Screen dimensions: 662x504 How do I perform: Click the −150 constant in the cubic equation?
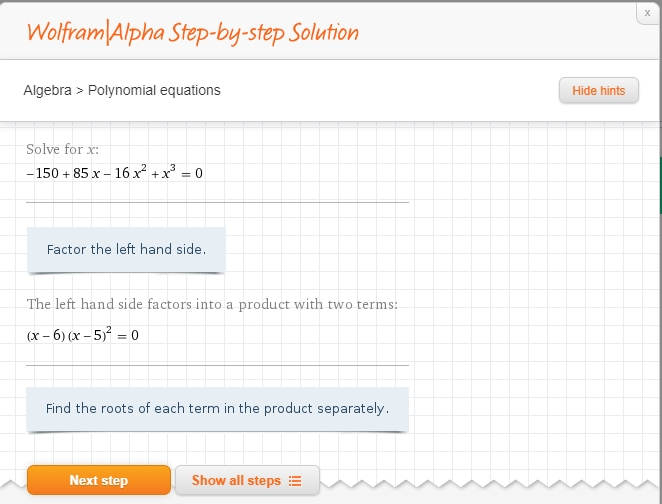click(x=43, y=173)
